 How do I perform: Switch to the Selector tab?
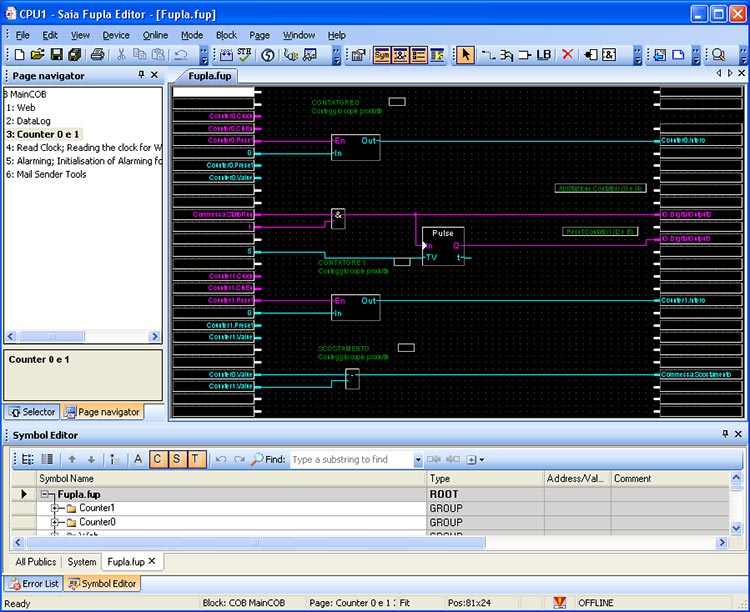tap(32, 412)
